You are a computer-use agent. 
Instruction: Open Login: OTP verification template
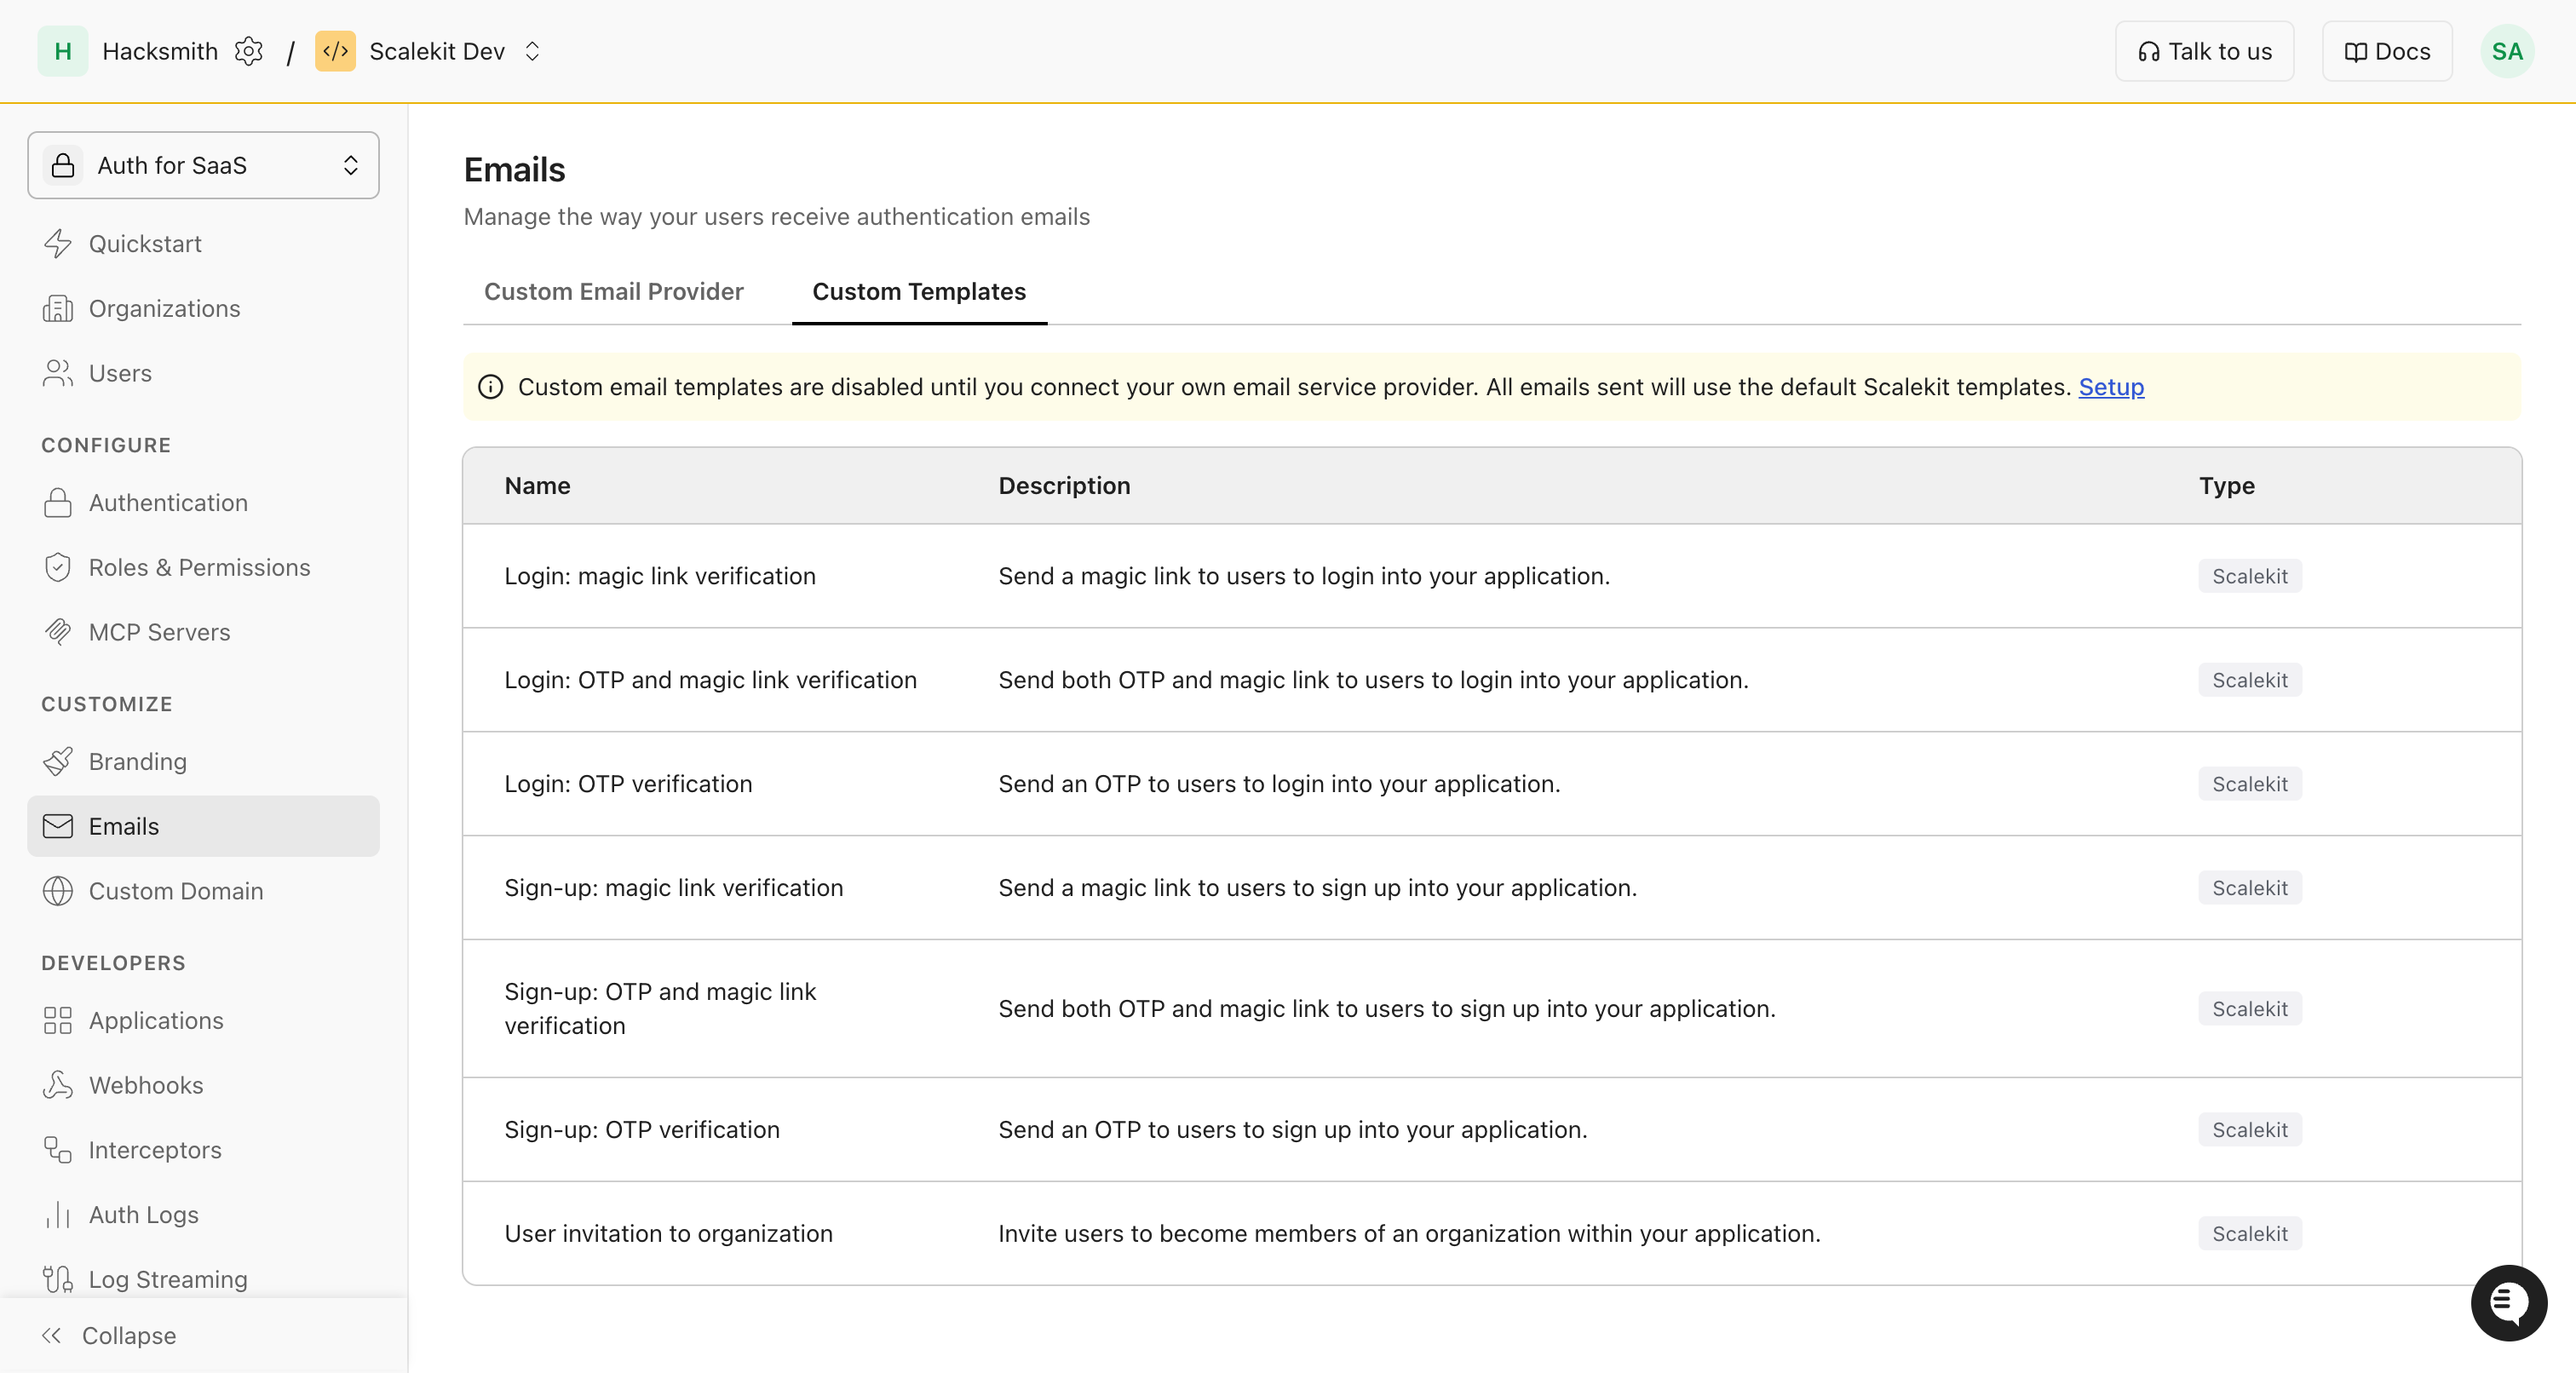click(x=1491, y=784)
